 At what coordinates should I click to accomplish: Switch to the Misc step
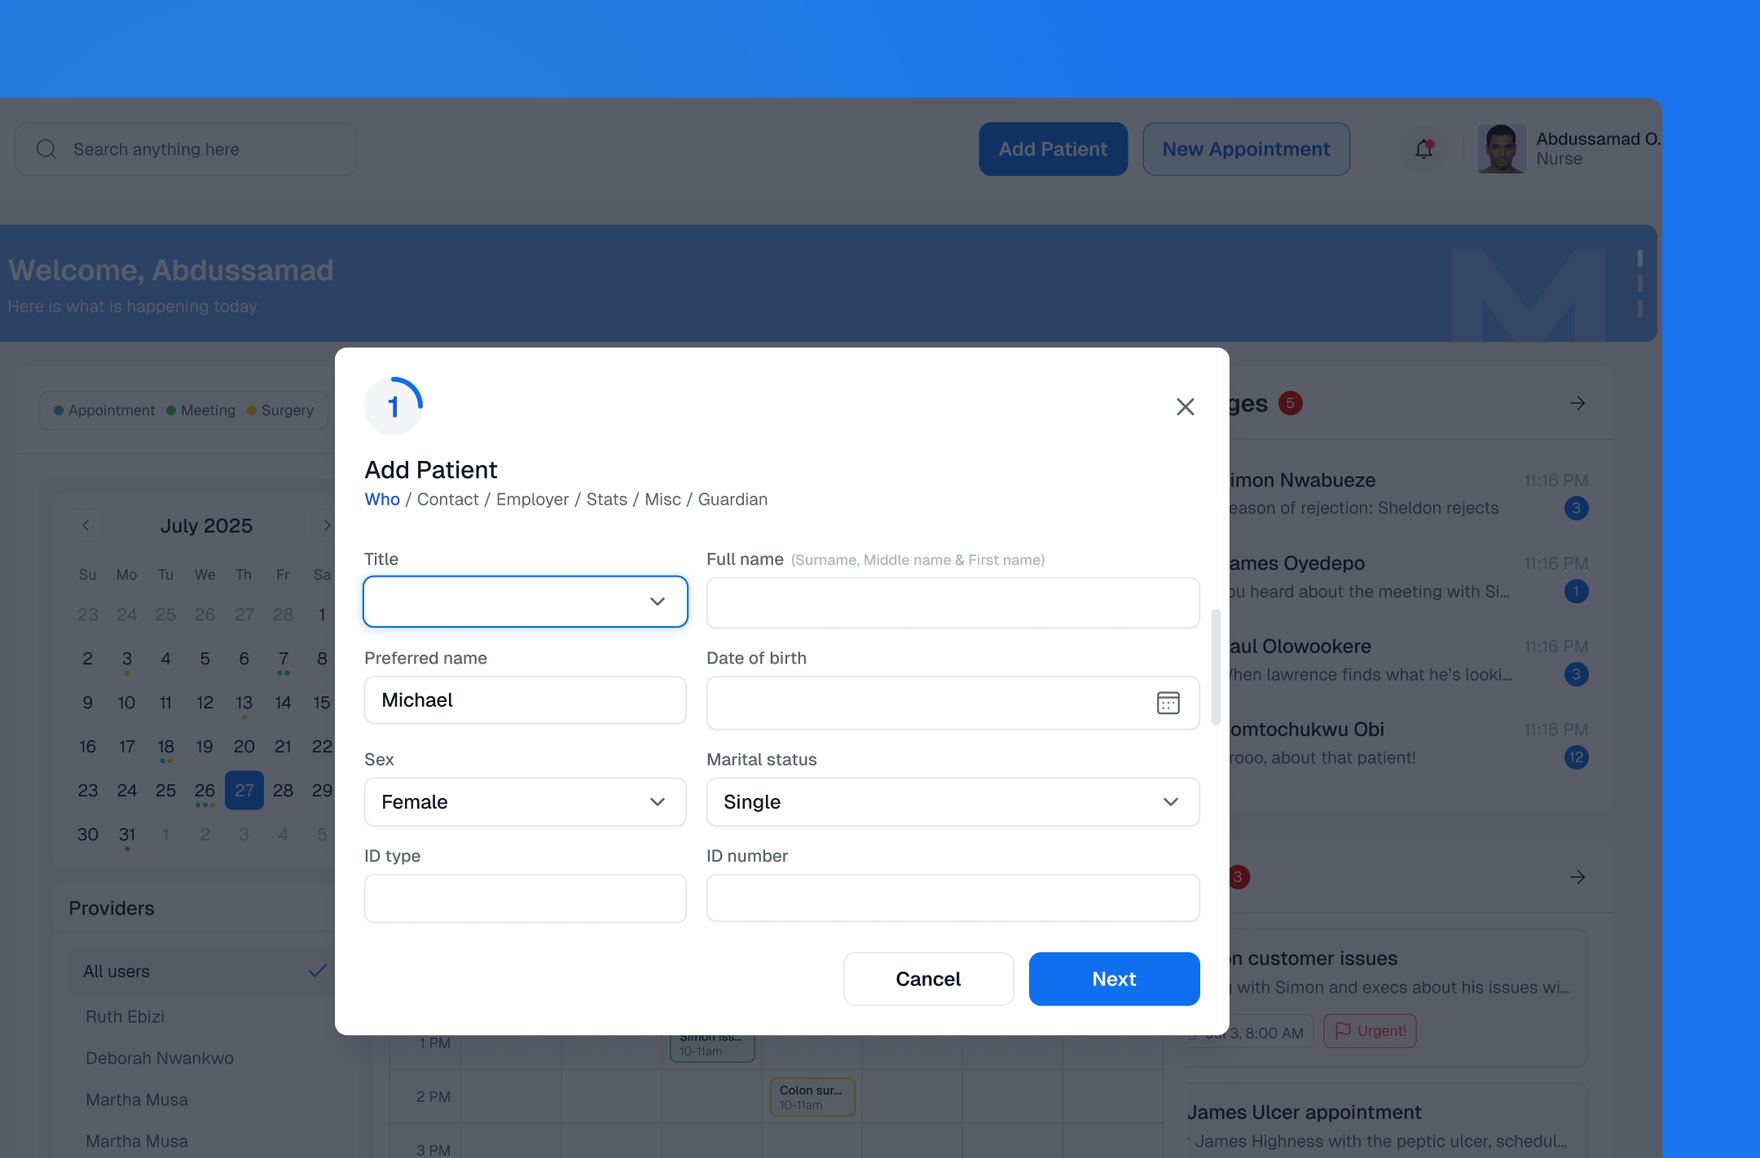pyautogui.click(x=663, y=499)
